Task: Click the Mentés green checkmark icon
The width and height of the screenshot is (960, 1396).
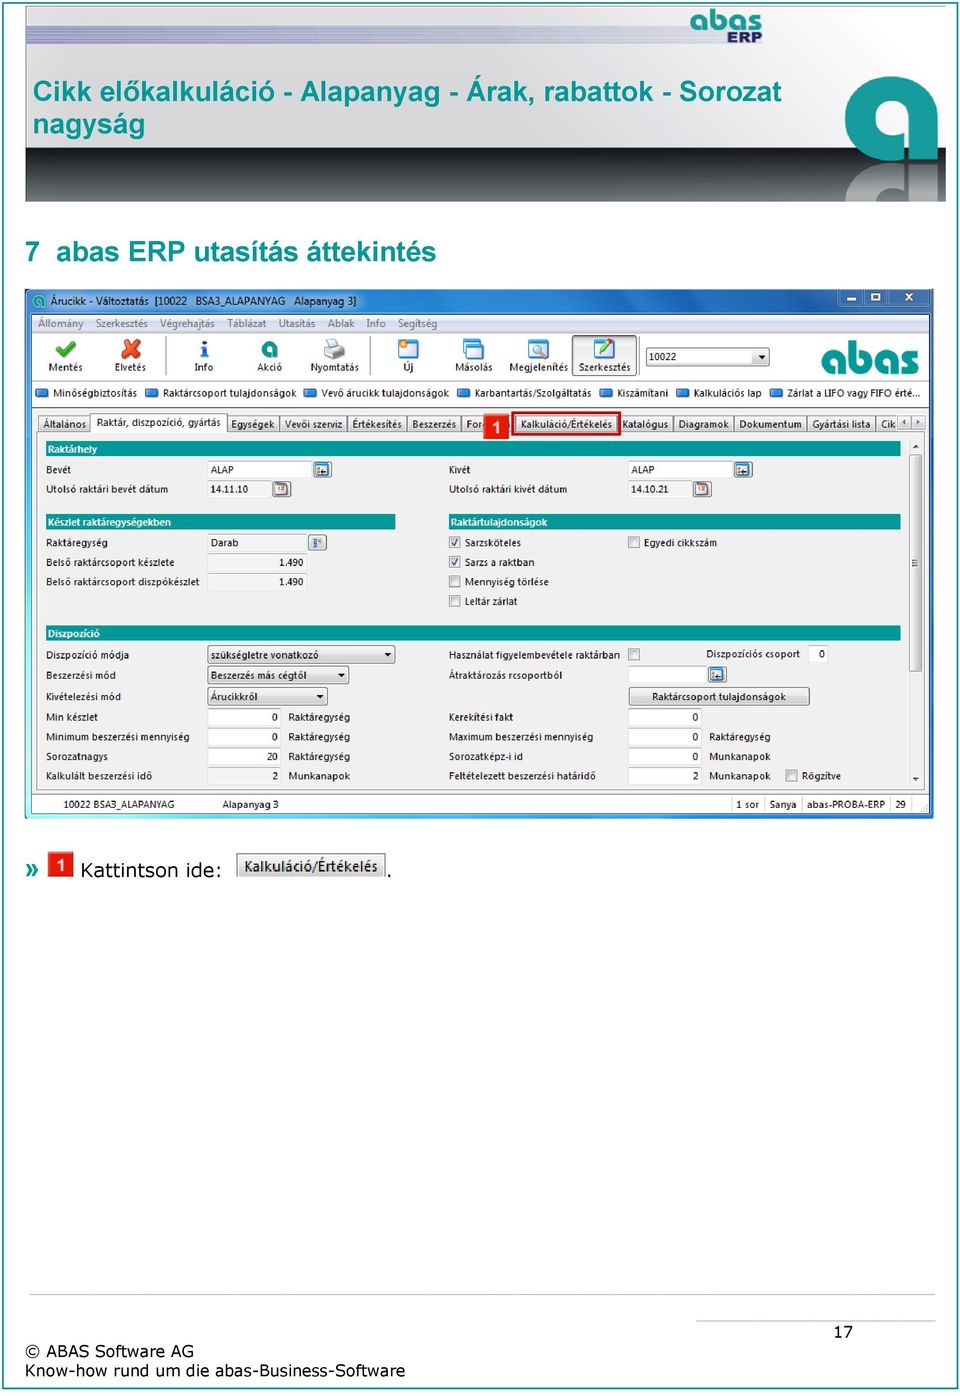Action: point(66,349)
